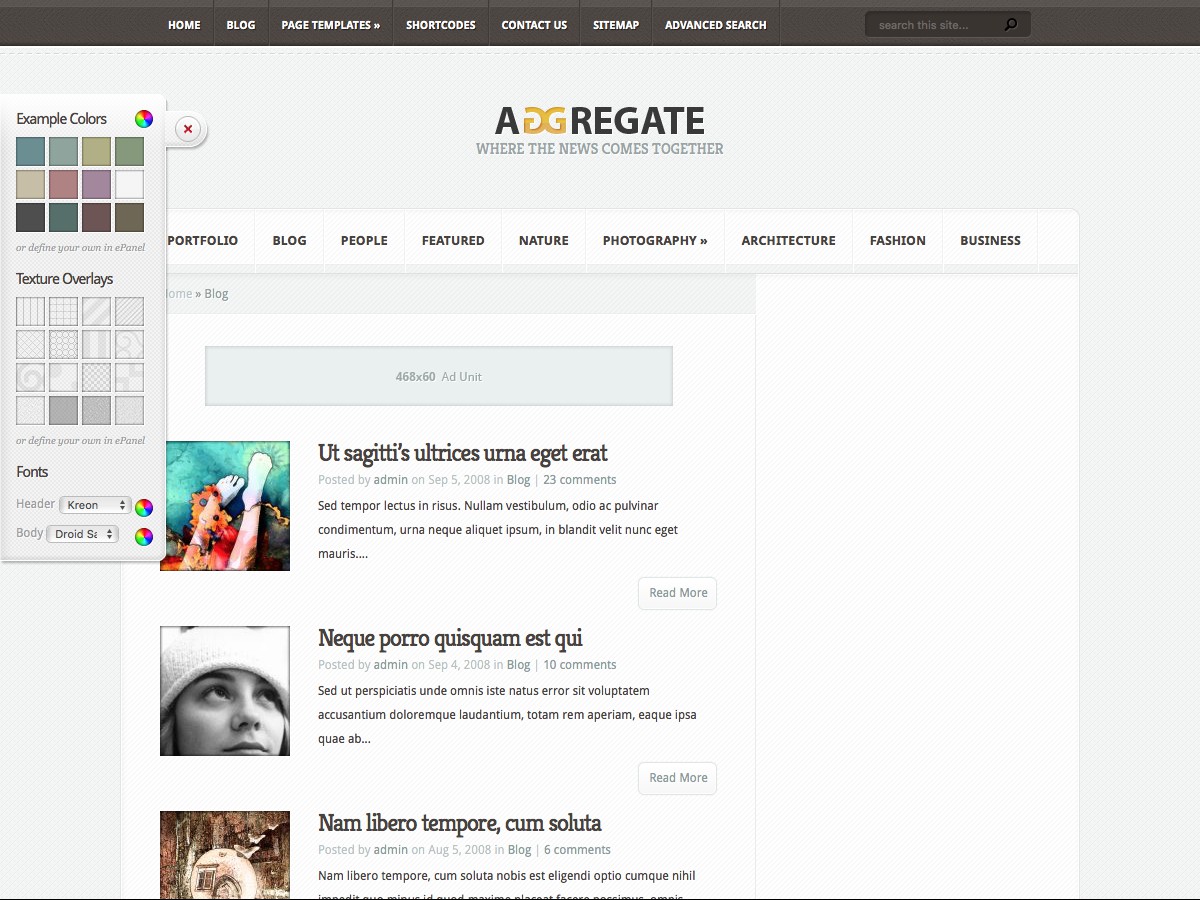This screenshot has width=1200, height=900.
Task: Open post title Nam libero tempore
Action: point(460,823)
